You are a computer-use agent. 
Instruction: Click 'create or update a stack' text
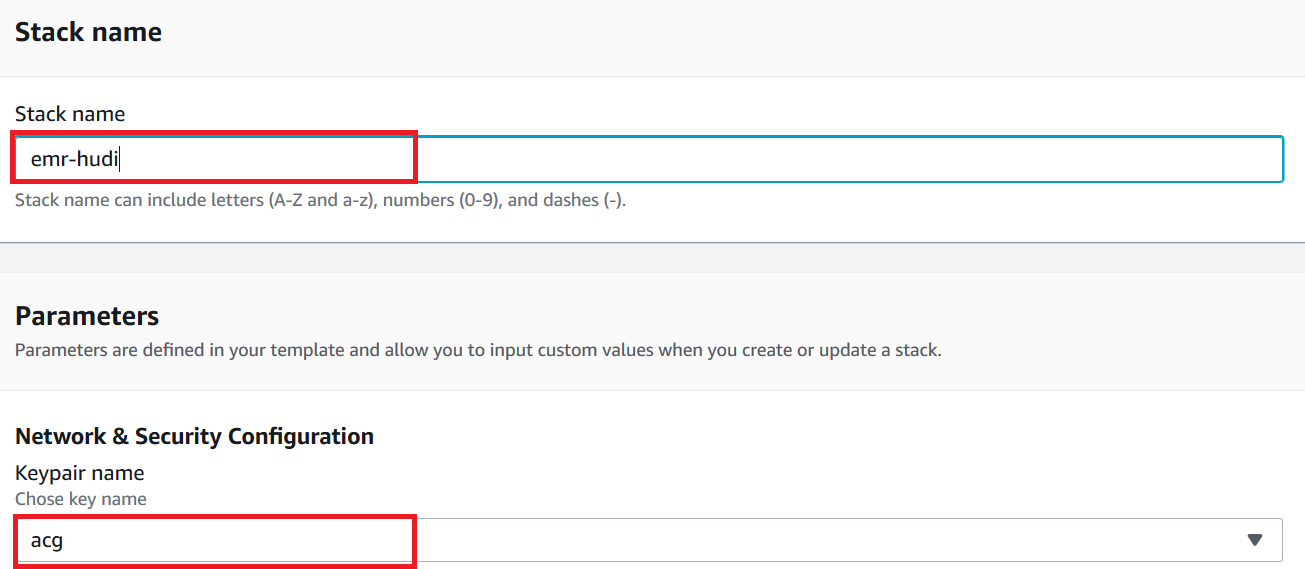coord(850,351)
